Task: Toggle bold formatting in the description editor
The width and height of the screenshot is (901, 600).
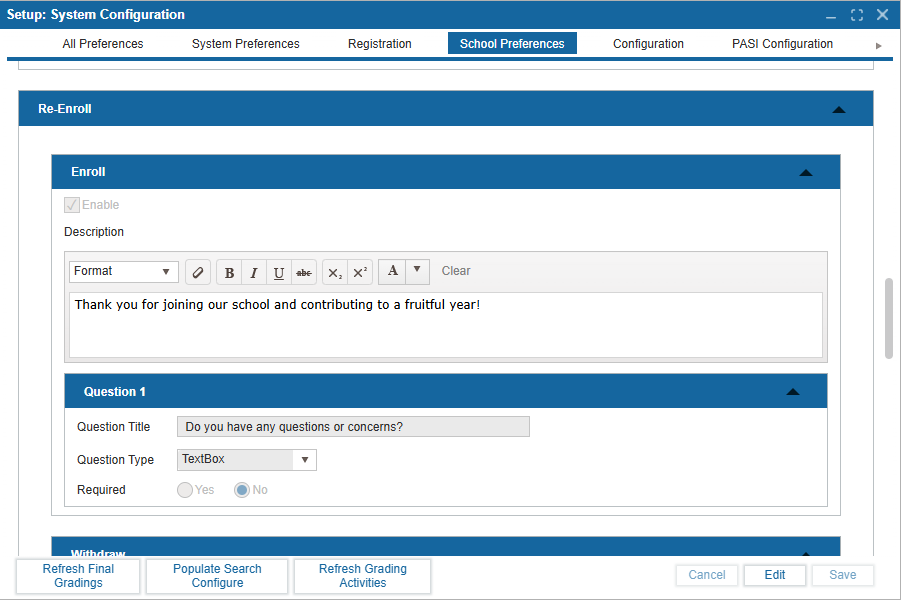Action: point(229,271)
